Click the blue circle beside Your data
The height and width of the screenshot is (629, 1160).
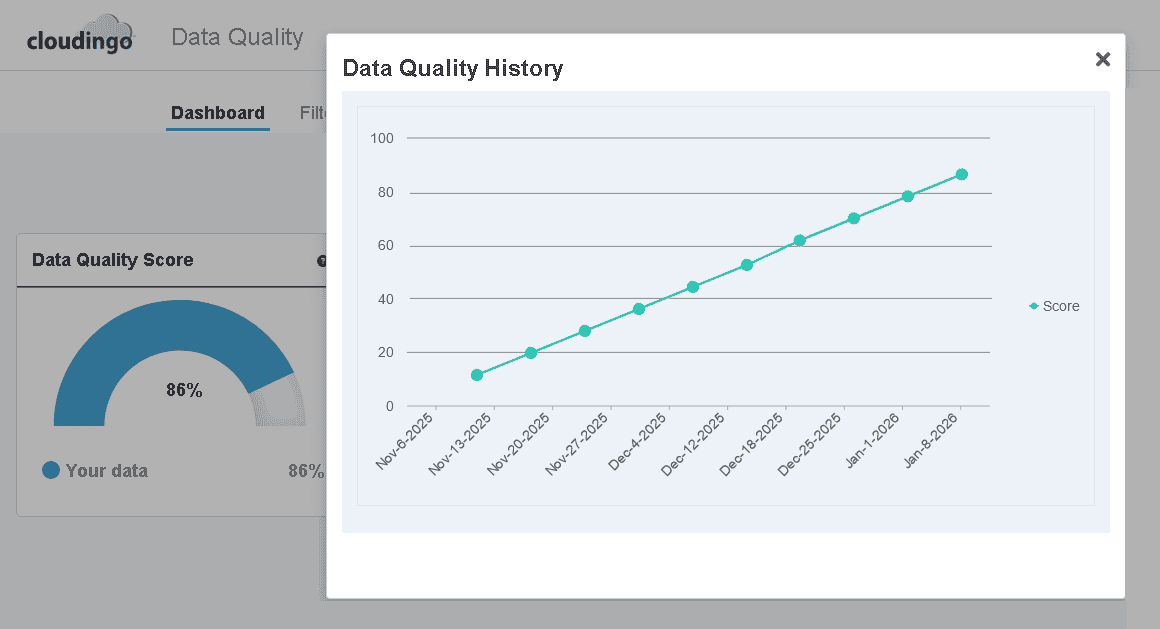(52, 470)
